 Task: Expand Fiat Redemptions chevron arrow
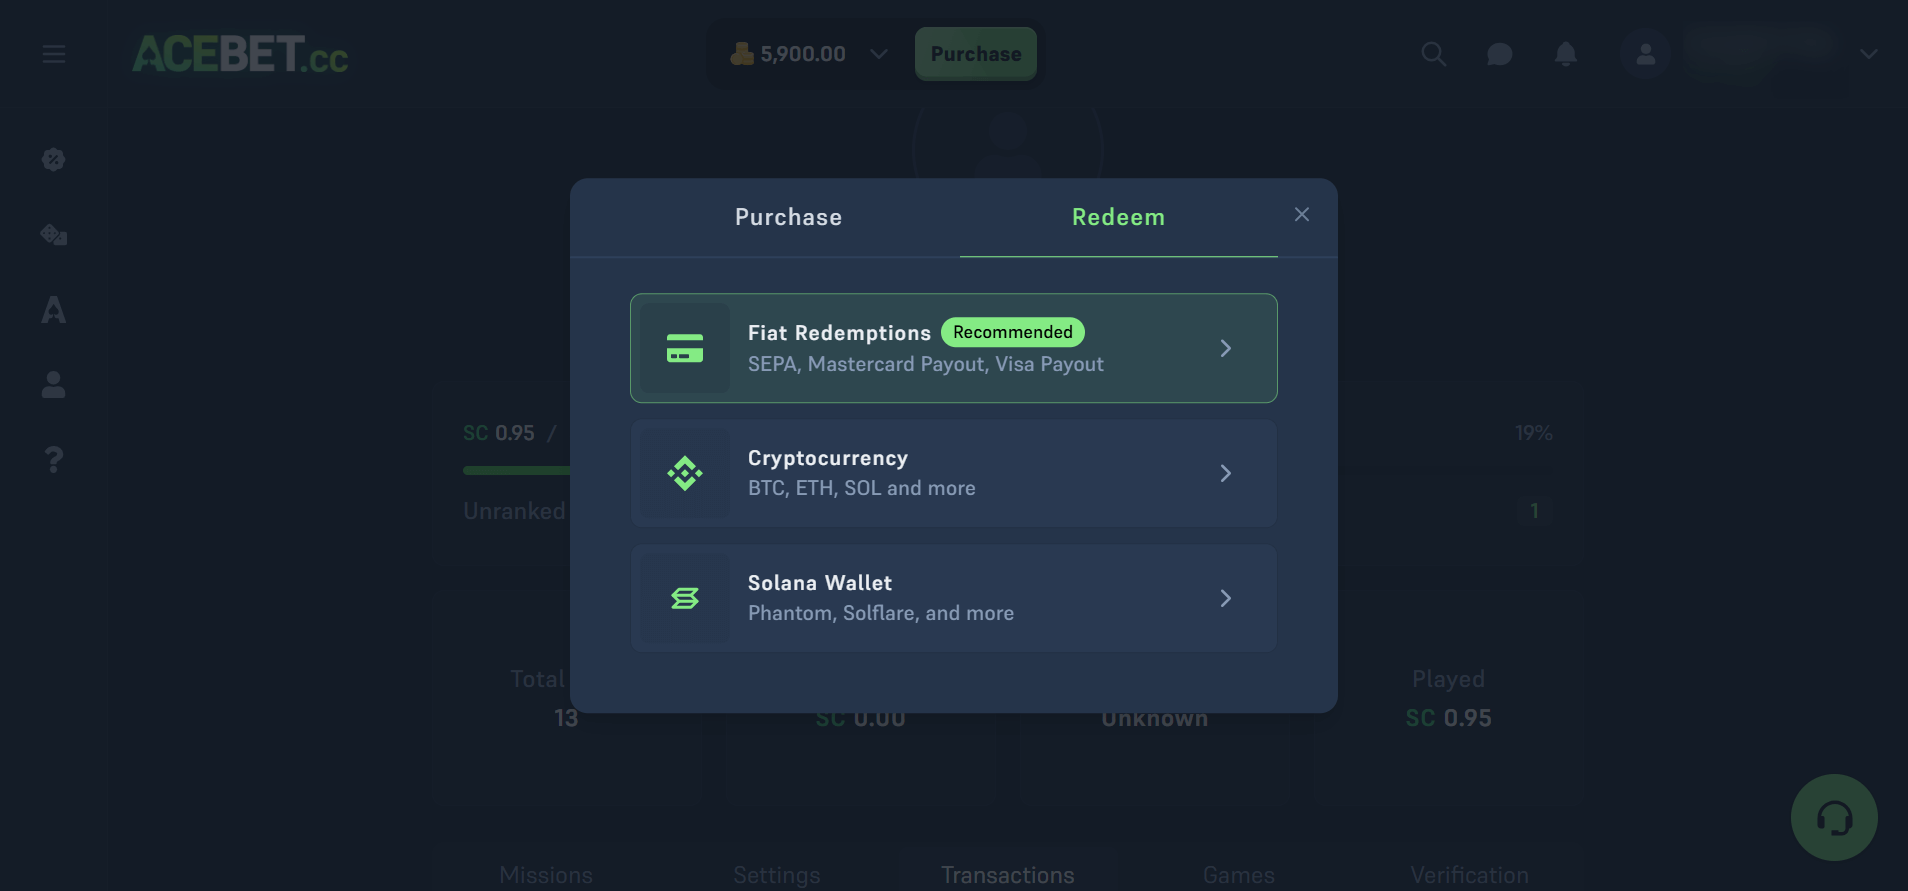coord(1225,348)
